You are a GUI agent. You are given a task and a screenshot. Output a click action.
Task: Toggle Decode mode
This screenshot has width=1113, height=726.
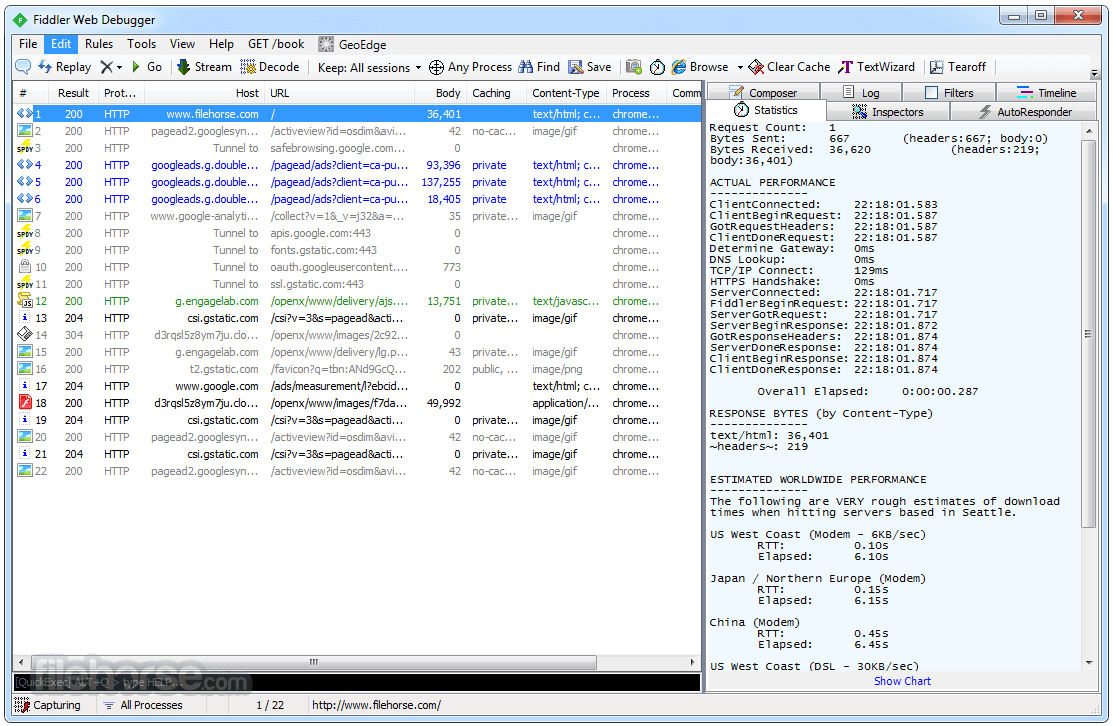pyautogui.click(x=270, y=67)
